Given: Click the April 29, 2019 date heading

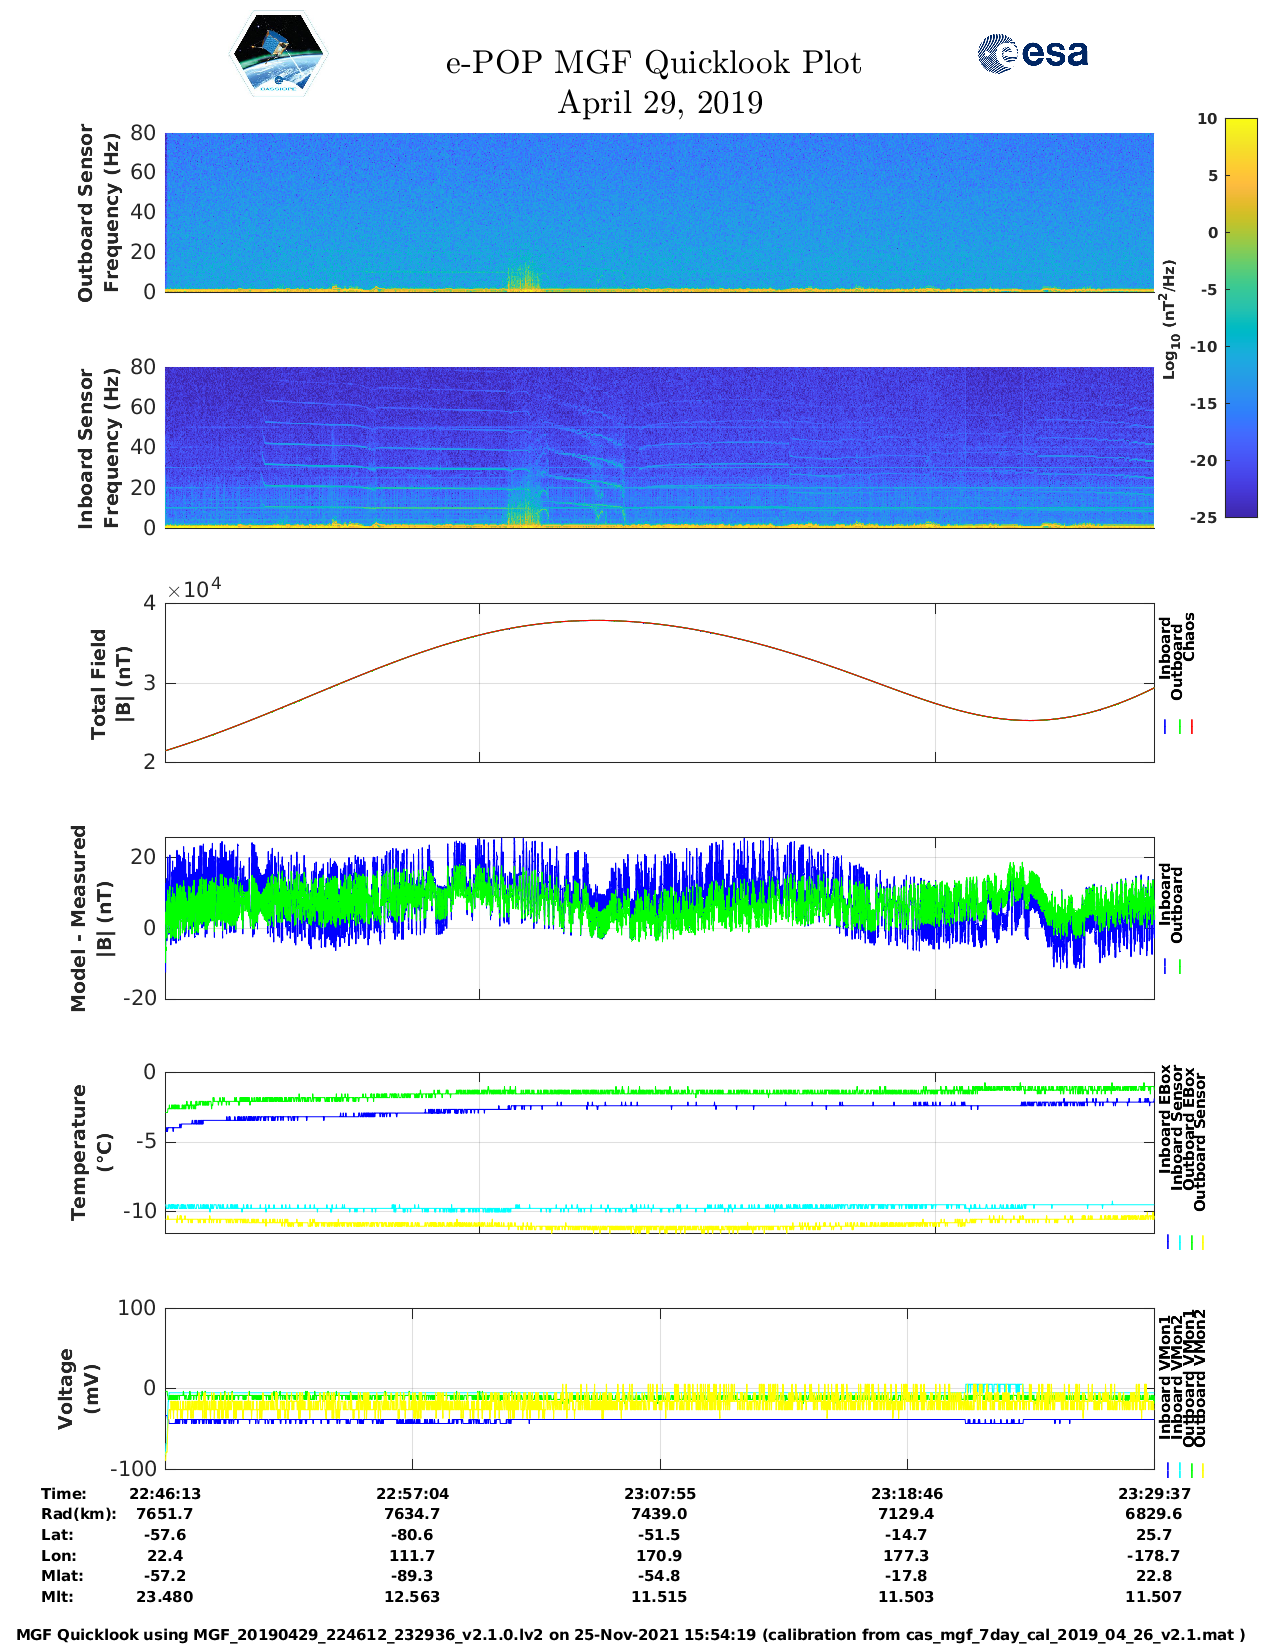Looking at the screenshot, I should (x=660, y=103).
